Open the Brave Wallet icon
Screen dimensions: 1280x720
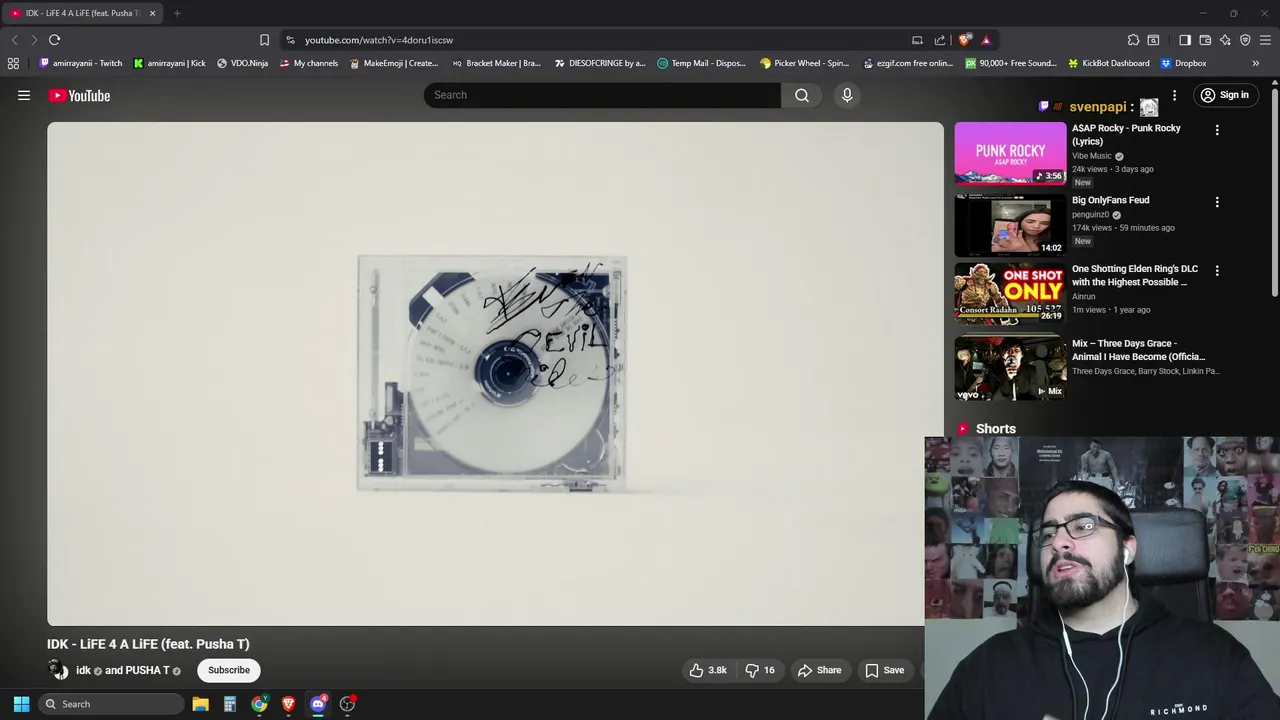click(1205, 40)
